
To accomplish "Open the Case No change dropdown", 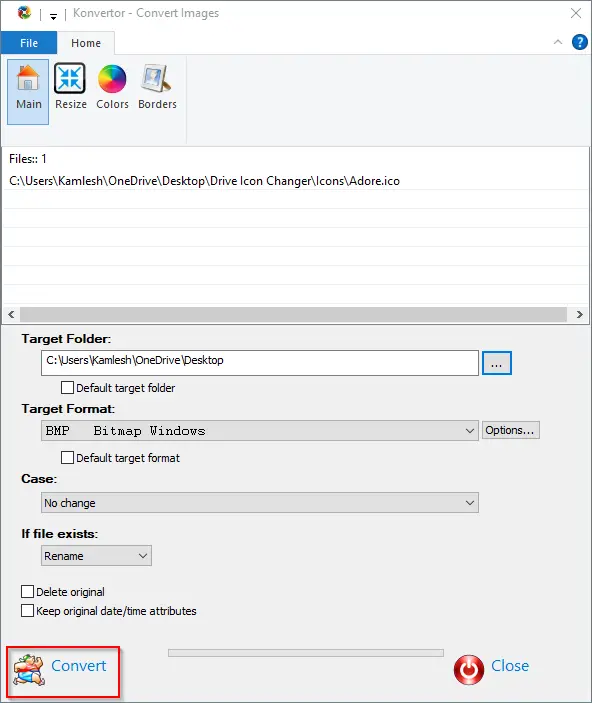I will point(260,503).
